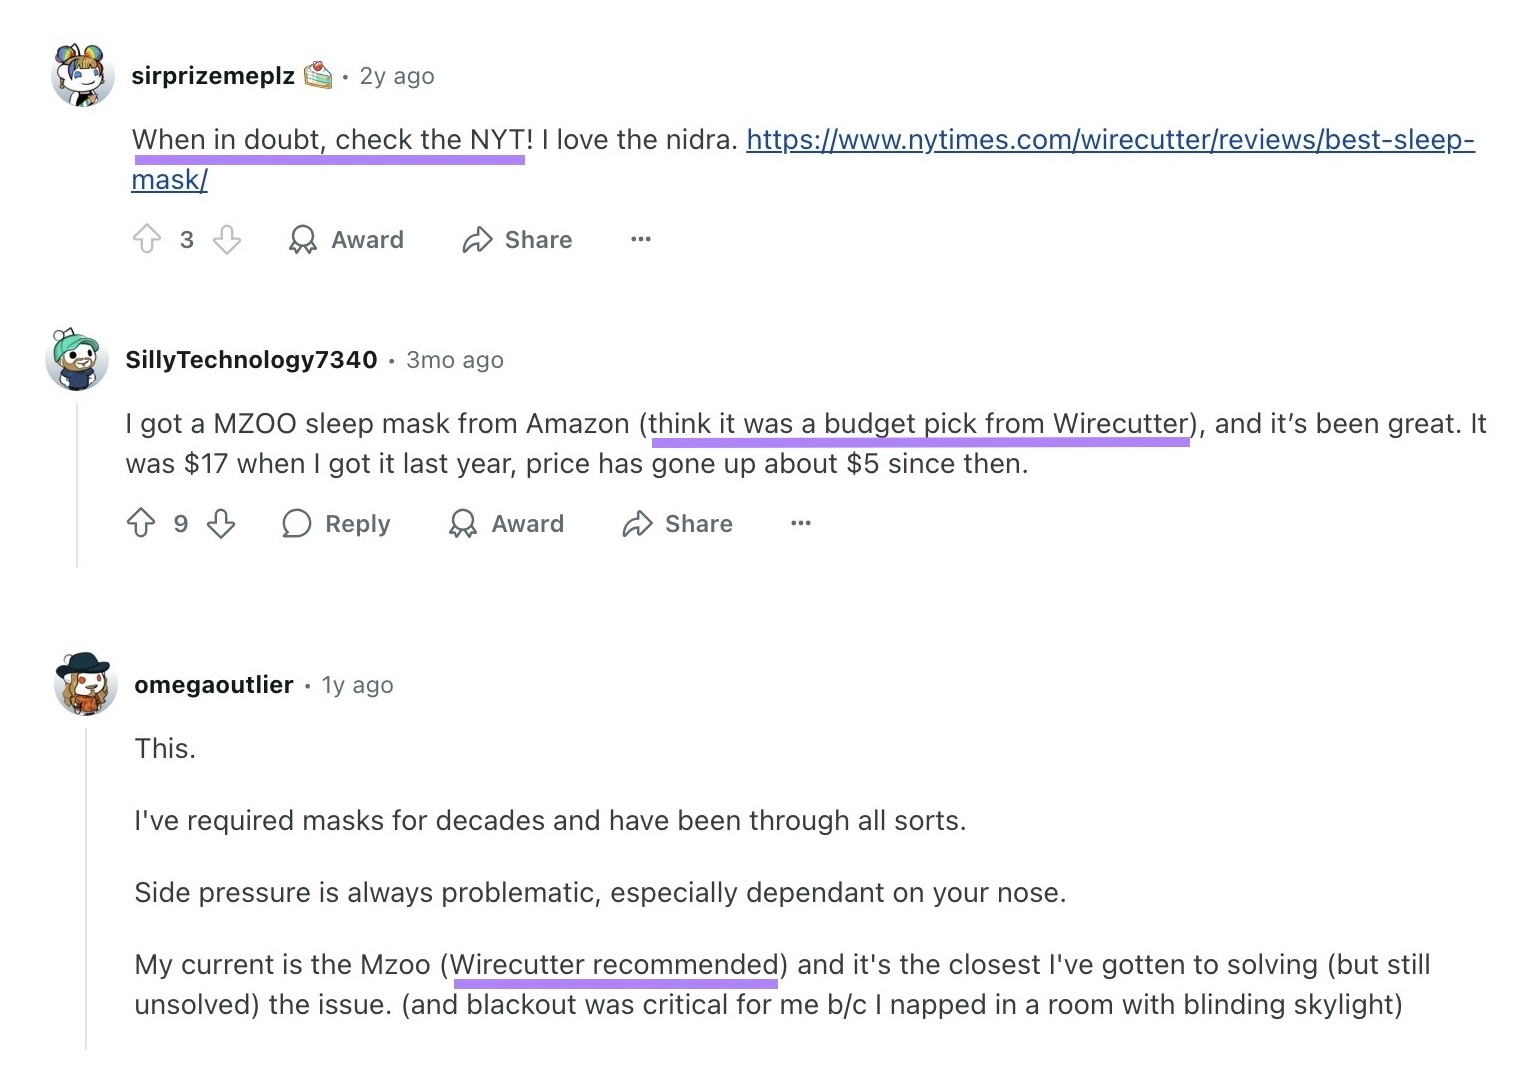Share SillyTechnology7340's comment
1531x1074 pixels.
[677, 523]
